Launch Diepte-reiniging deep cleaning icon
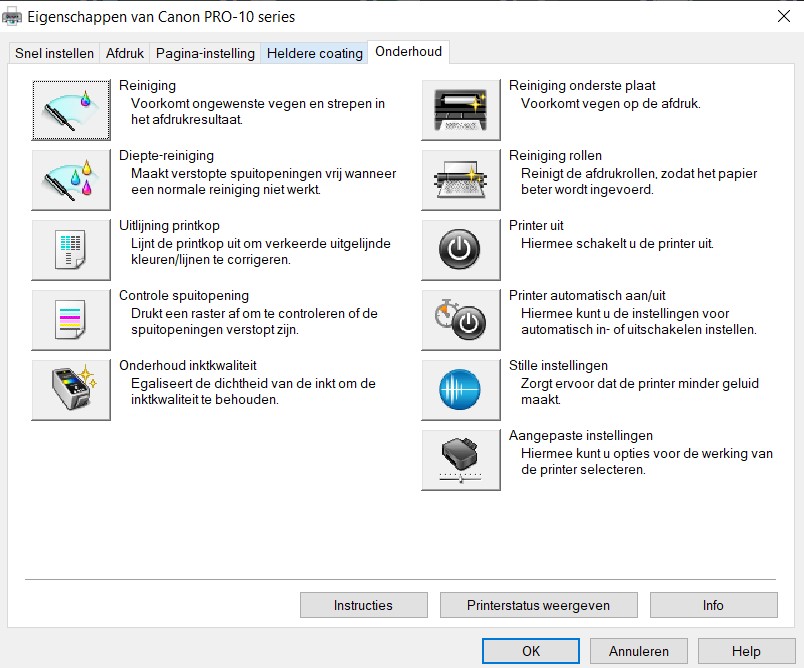 (71, 180)
